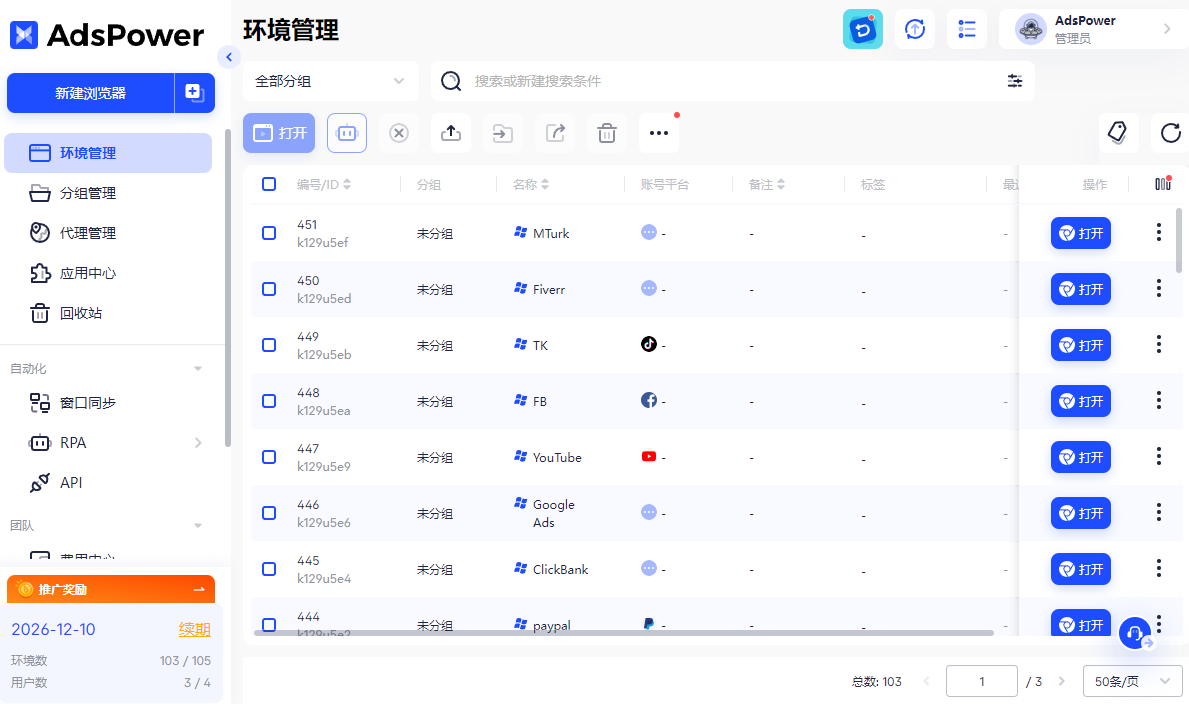1189x704 pixels.
Task: Check the checkbox for the FB environment row
Action: (x=268, y=401)
